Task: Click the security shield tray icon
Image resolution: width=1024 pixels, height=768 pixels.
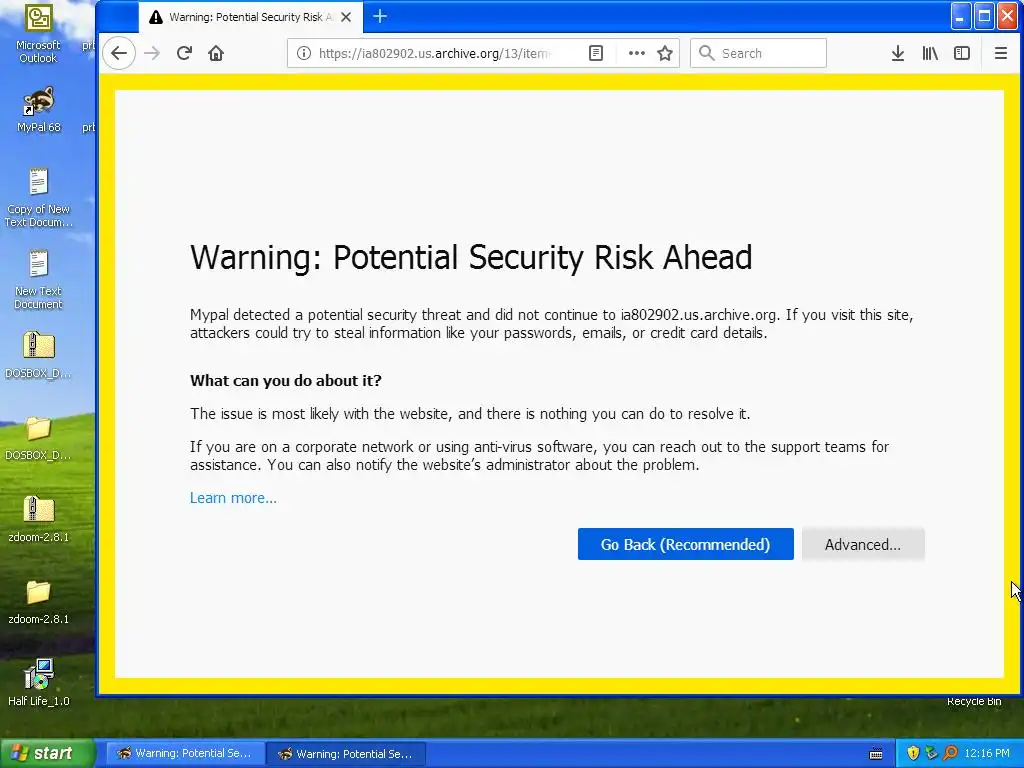Action: [913, 753]
